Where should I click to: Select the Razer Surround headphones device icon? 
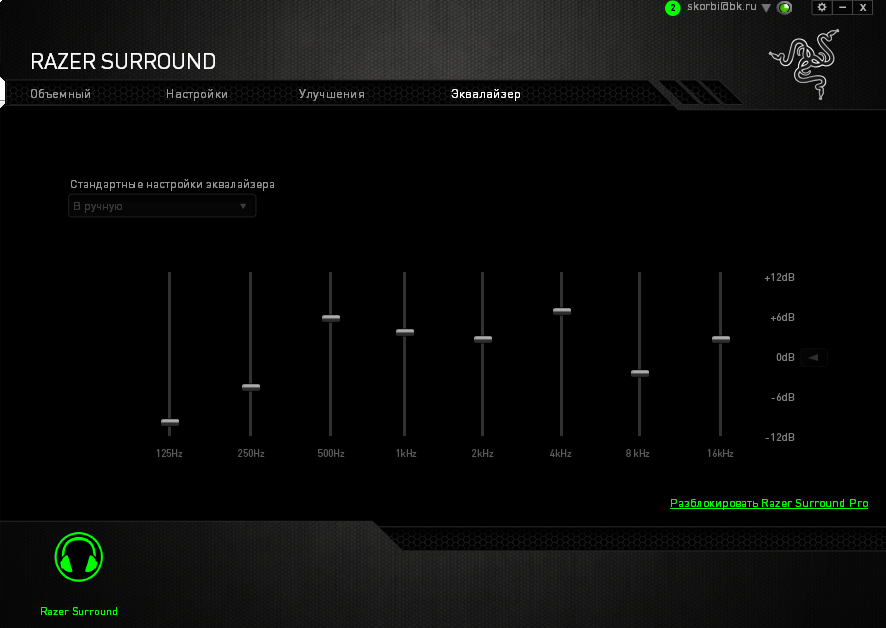[x=79, y=557]
